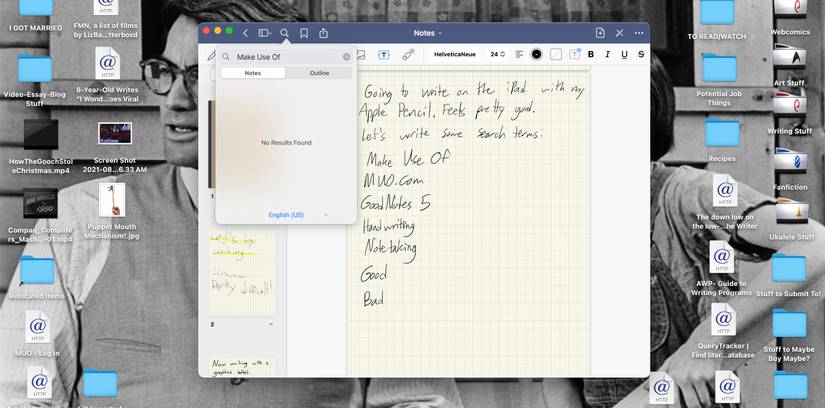The image size is (825, 408).
Task: Select the Text box tool
Action: [x=384, y=55]
